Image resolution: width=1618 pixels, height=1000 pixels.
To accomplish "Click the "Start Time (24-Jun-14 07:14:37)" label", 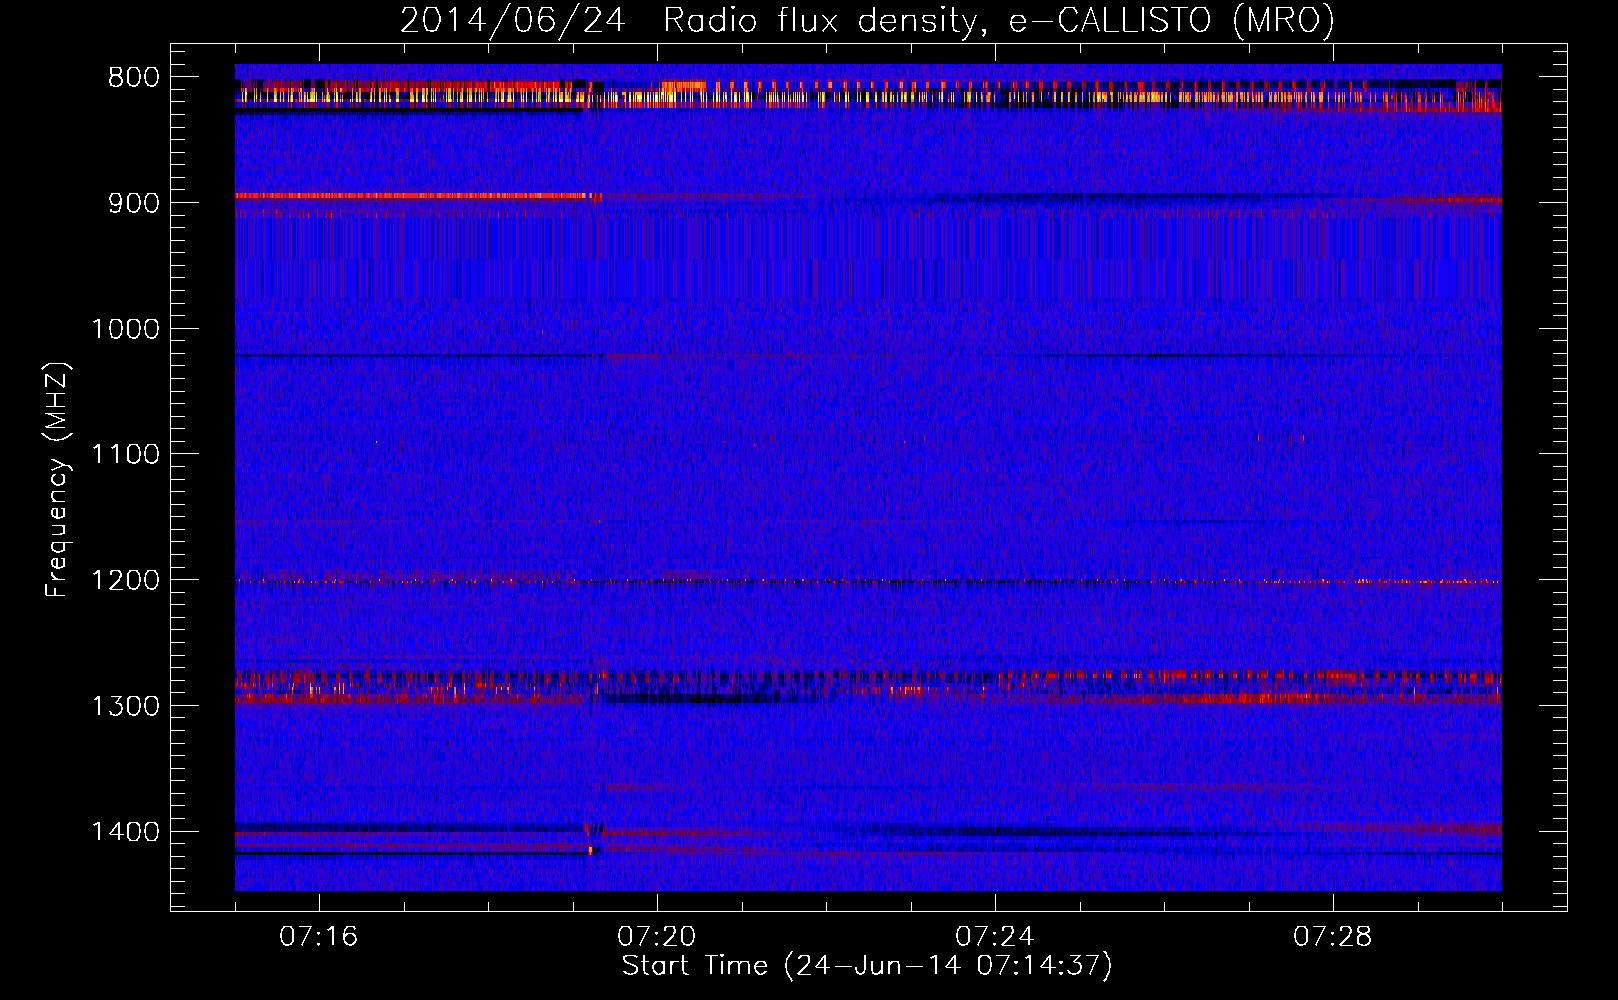I will click(867, 966).
